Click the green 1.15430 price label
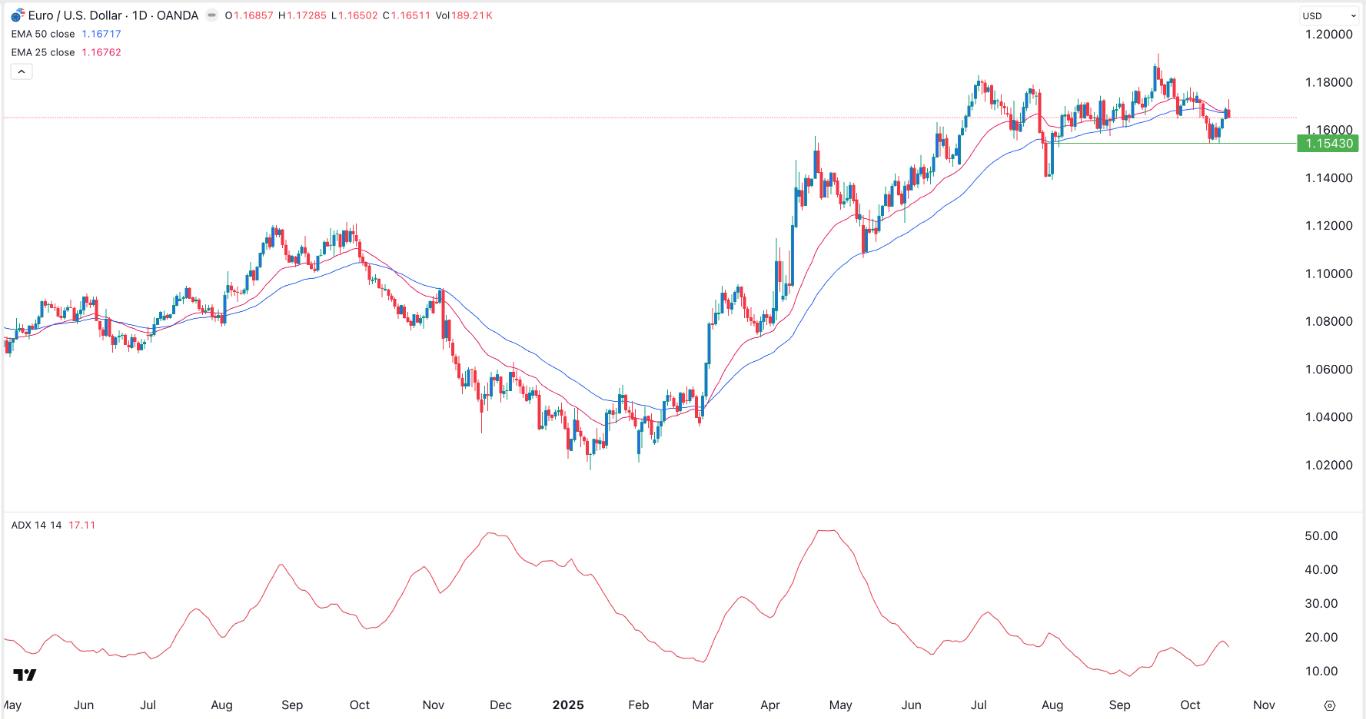Image resolution: width=1366 pixels, height=719 pixels. pyautogui.click(x=1326, y=144)
